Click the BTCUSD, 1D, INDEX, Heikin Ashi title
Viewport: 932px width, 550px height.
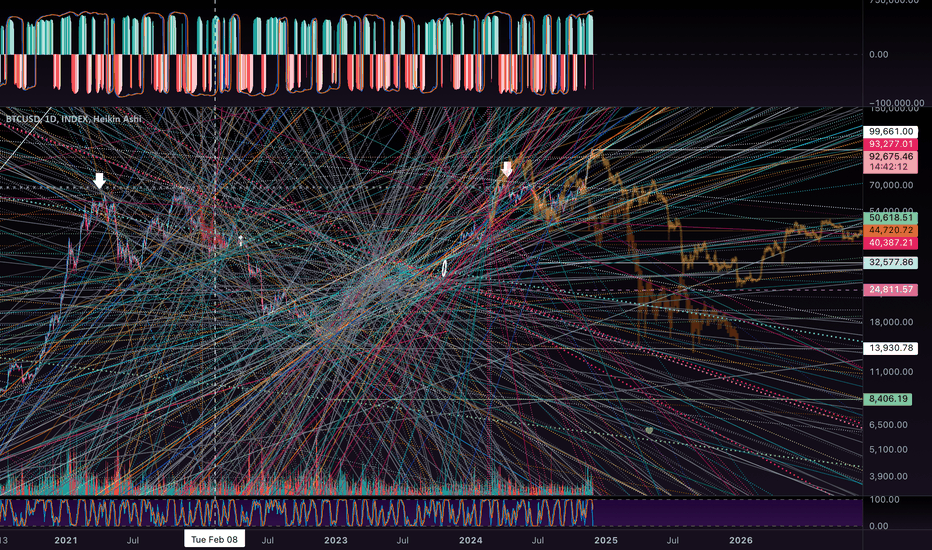(74, 119)
